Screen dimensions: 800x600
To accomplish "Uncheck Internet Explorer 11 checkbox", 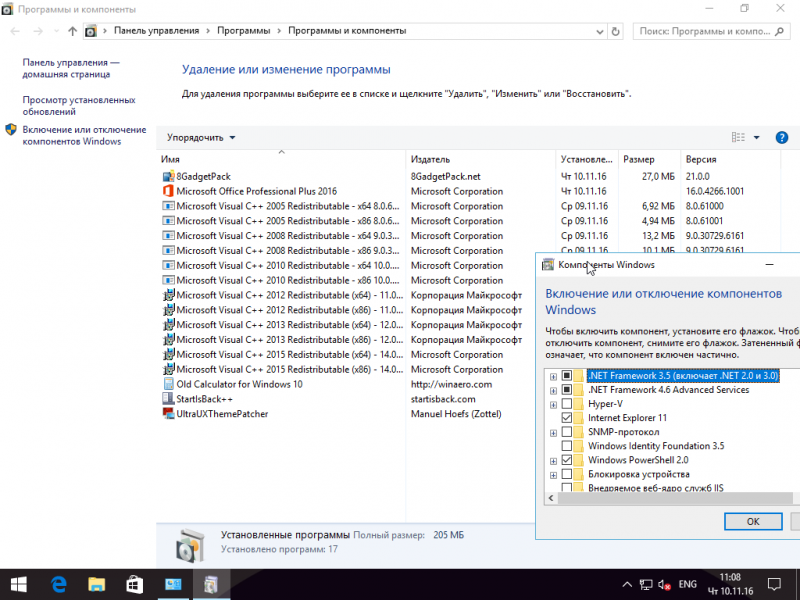I will [x=566, y=418].
